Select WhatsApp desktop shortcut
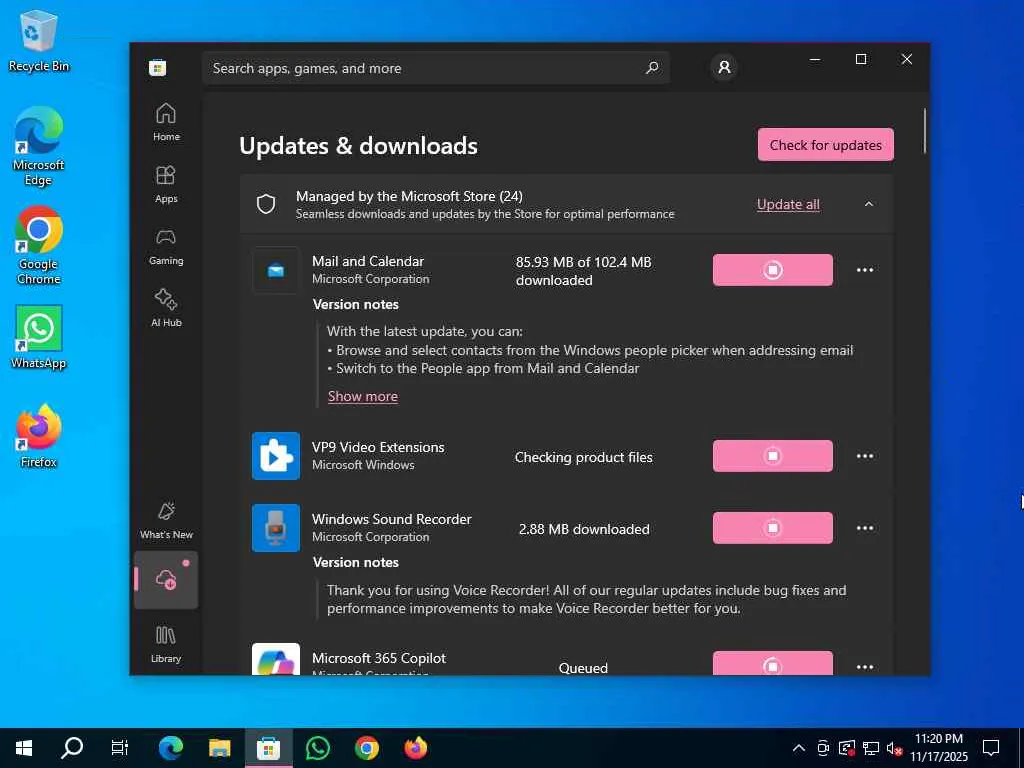 tap(39, 337)
